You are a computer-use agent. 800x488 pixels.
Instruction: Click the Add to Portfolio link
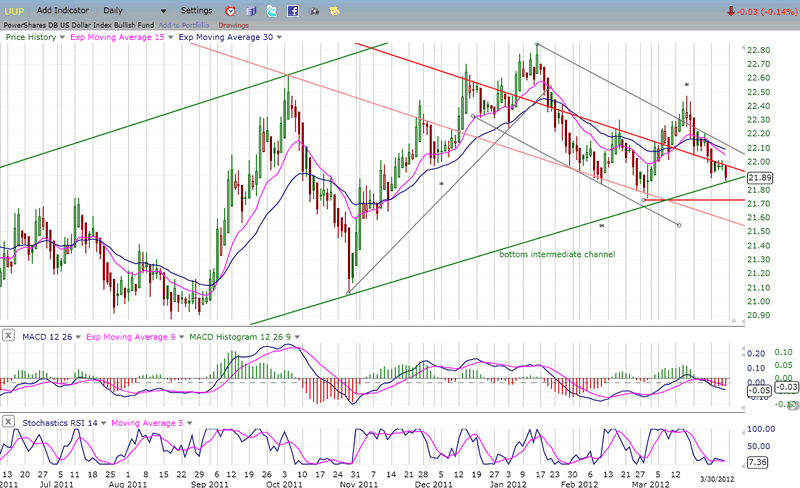[184, 24]
